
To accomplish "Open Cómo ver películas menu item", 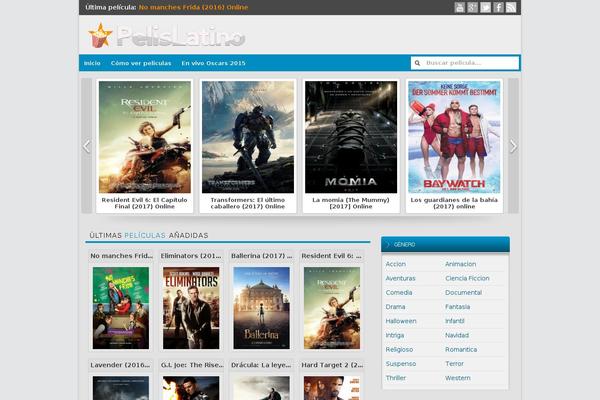I will point(141,63).
